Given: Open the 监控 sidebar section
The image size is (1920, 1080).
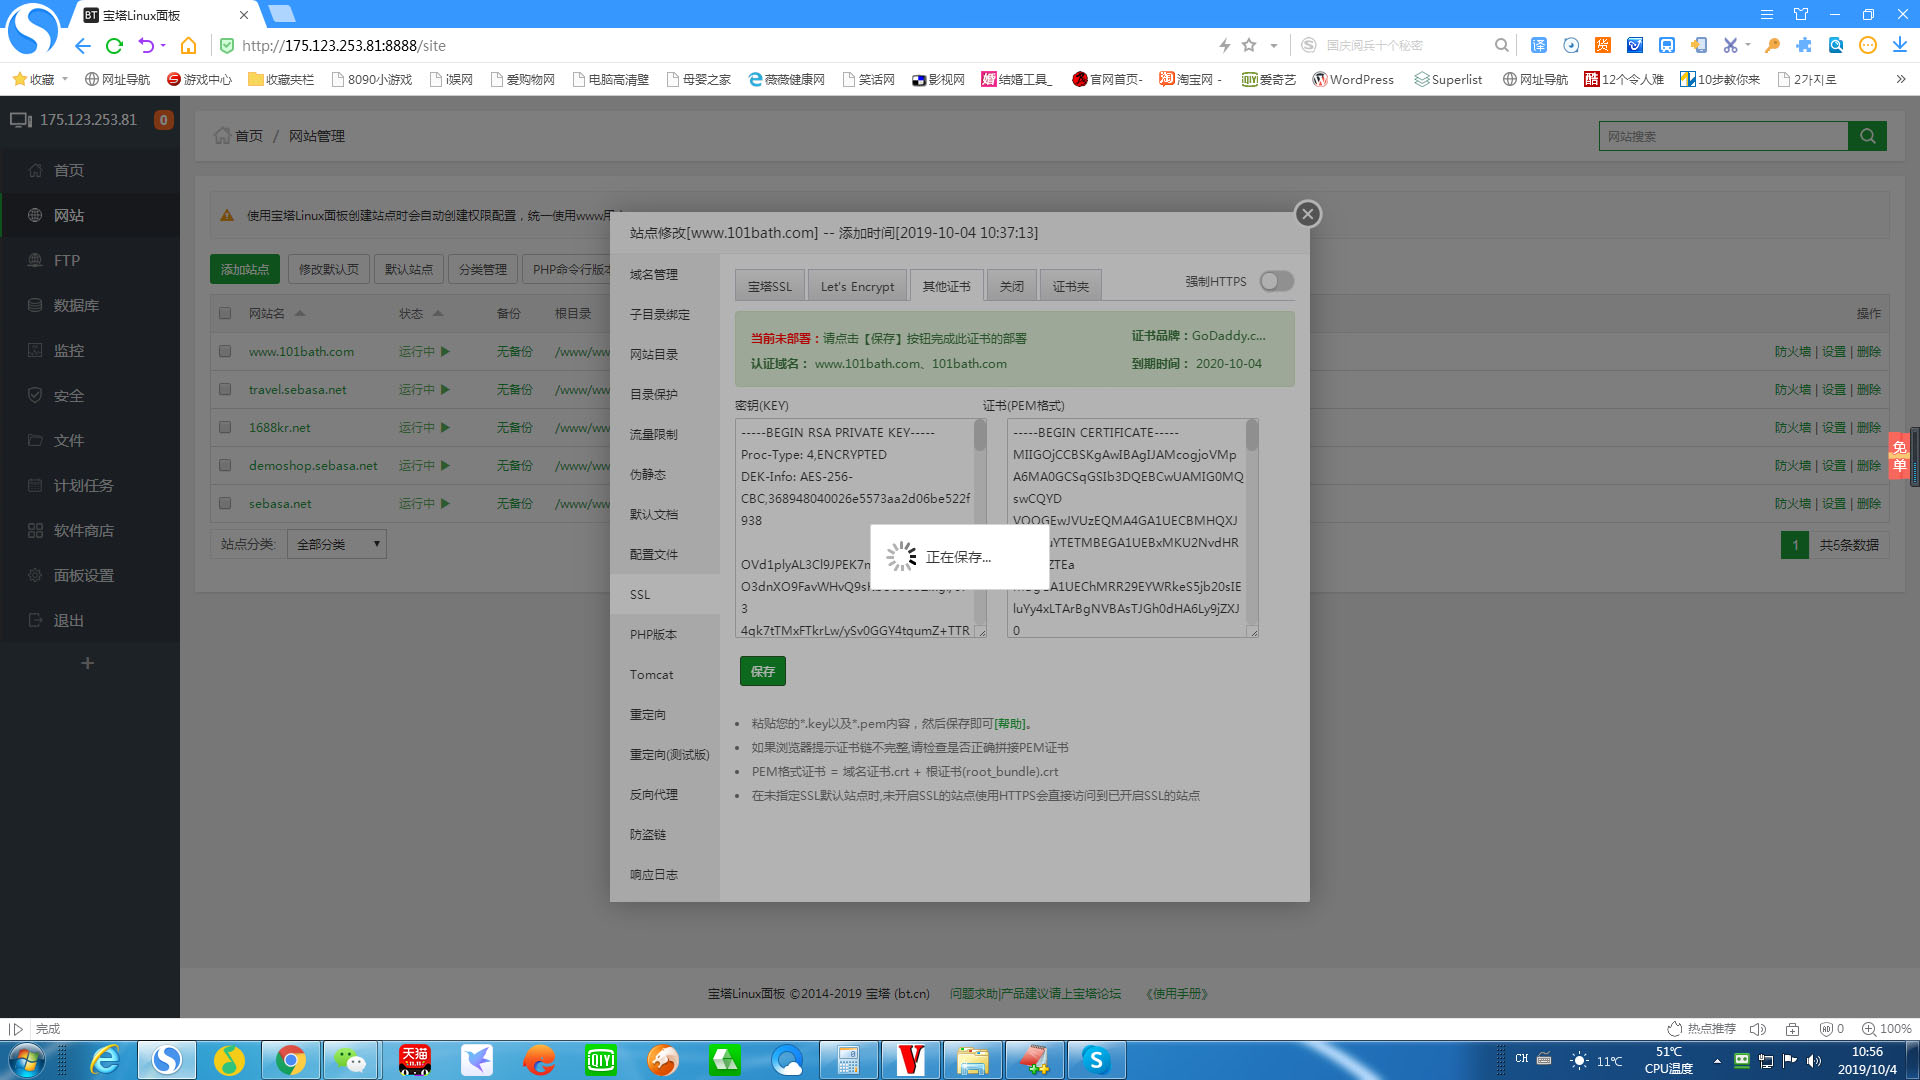Looking at the screenshot, I should 69,351.
